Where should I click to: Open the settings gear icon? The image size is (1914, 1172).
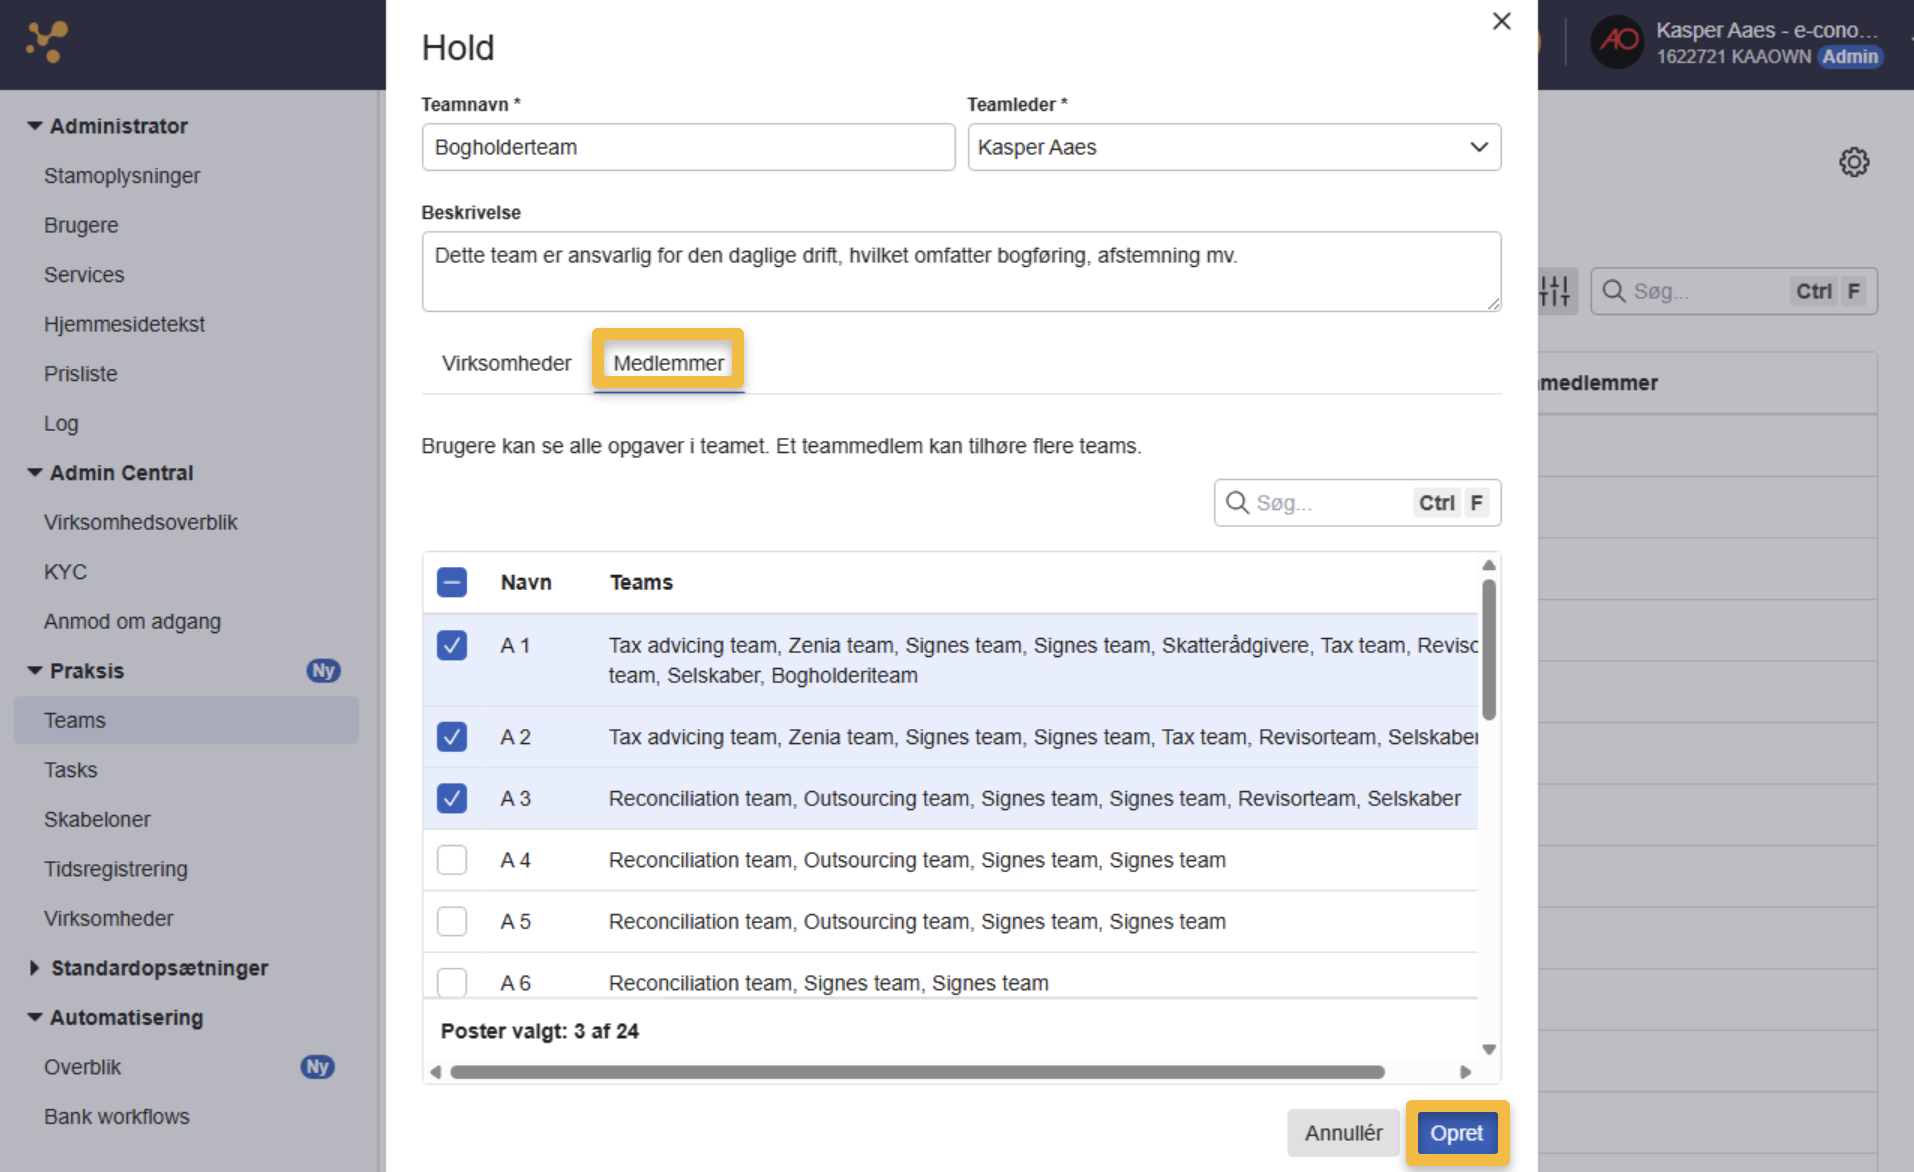coord(1854,162)
